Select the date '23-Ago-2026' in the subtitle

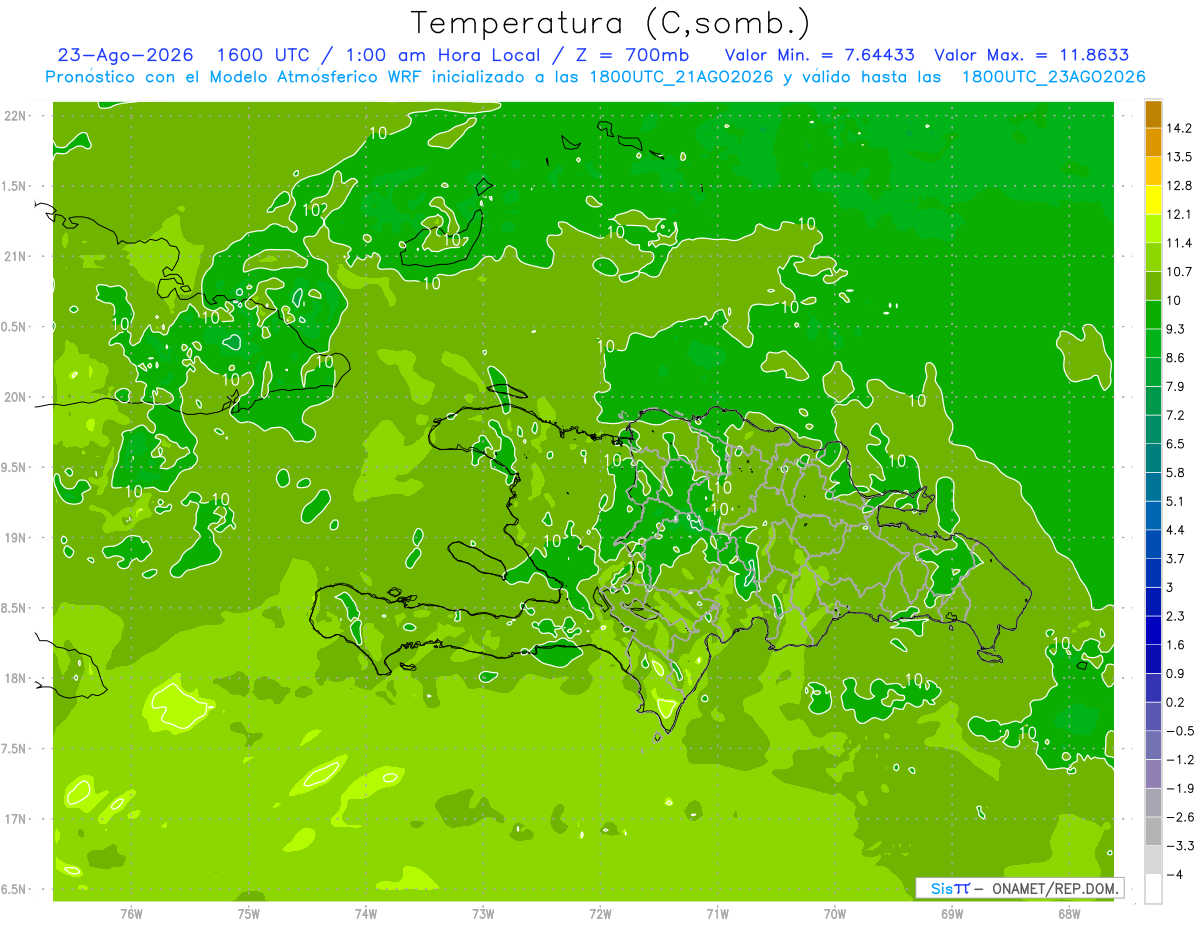click(x=125, y=55)
